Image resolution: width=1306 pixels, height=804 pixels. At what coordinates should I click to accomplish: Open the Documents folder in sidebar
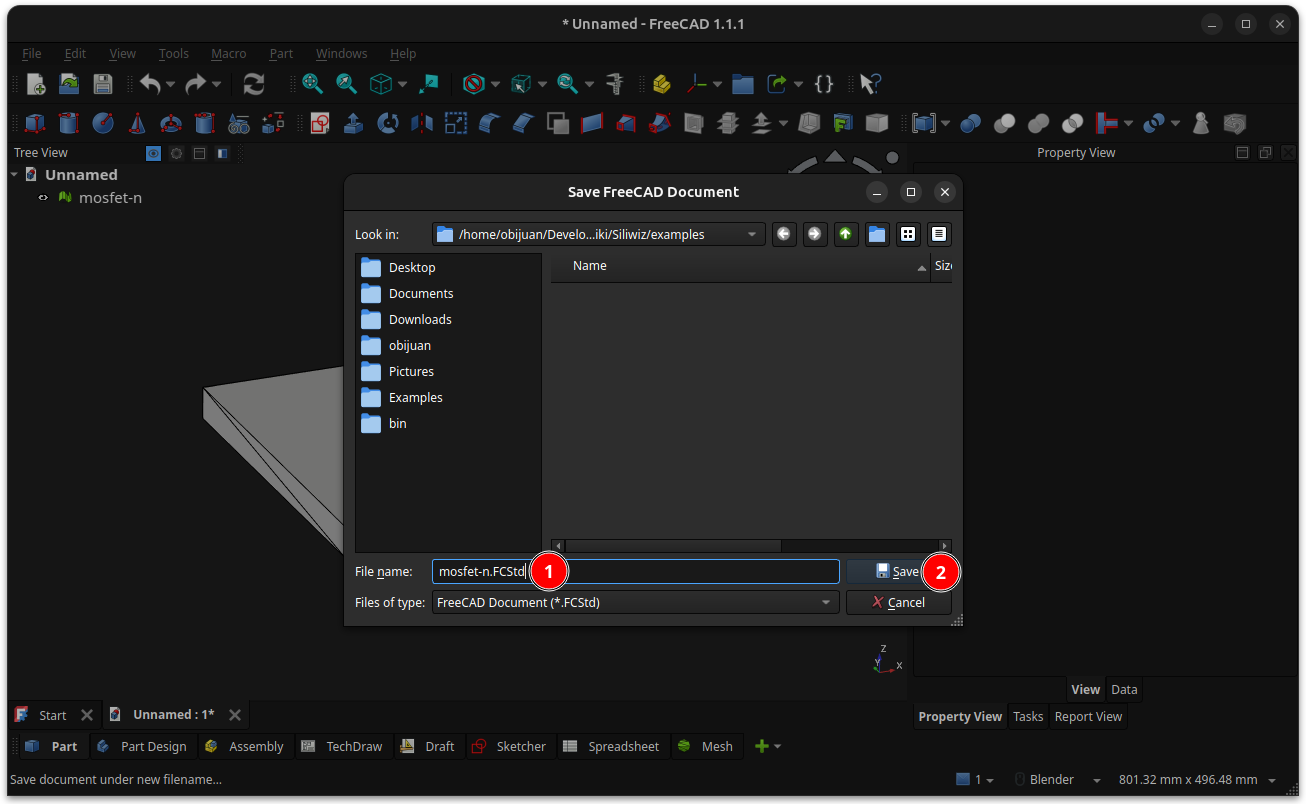[x=421, y=294]
